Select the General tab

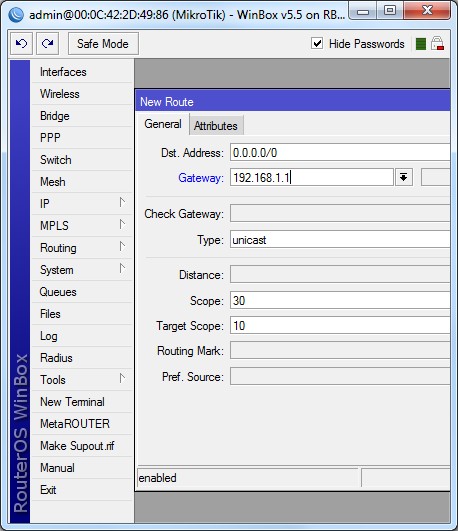(163, 124)
